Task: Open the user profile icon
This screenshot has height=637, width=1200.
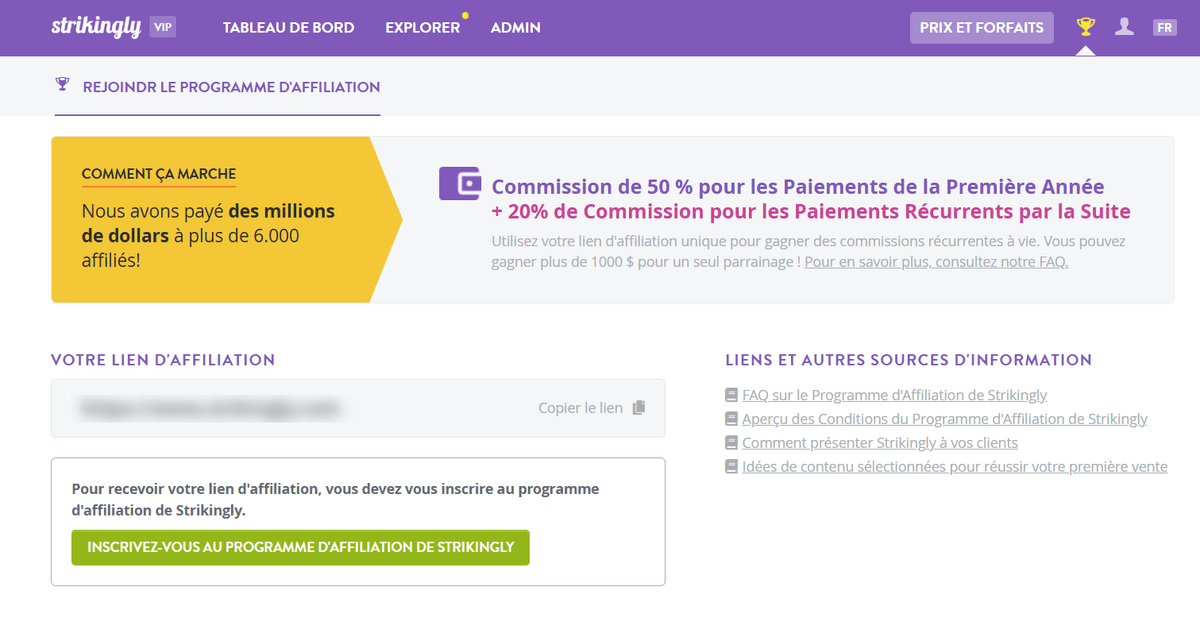Action: coord(1124,27)
